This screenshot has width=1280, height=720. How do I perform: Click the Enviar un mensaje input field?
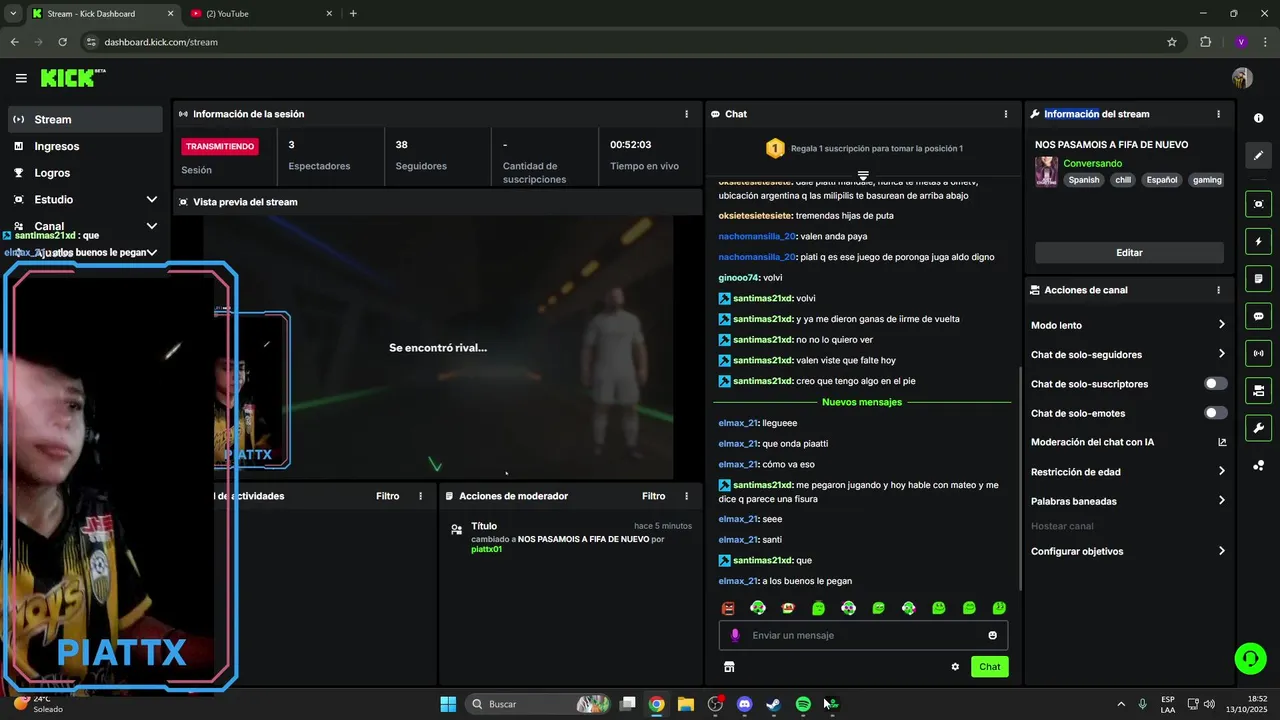(x=863, y=635)
